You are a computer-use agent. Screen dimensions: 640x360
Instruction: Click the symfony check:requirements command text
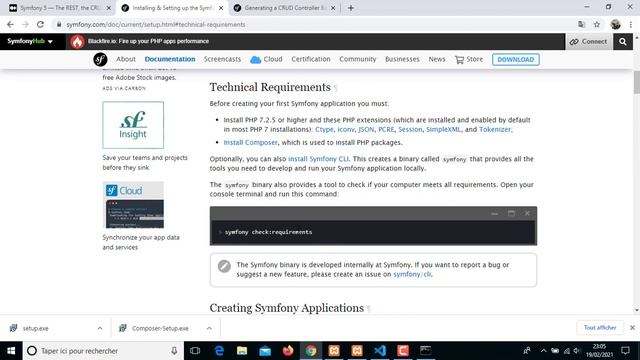(268, 232)
